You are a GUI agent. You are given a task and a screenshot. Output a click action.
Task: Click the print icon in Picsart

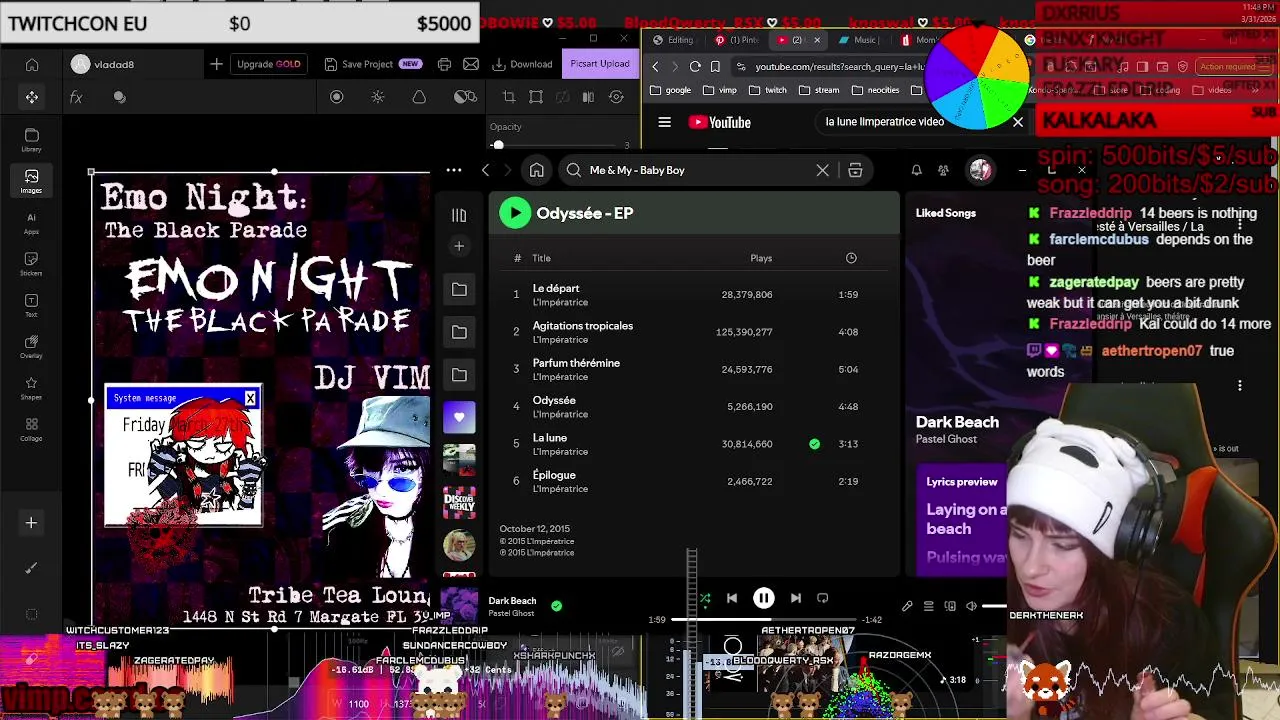(x=444, y=64)
